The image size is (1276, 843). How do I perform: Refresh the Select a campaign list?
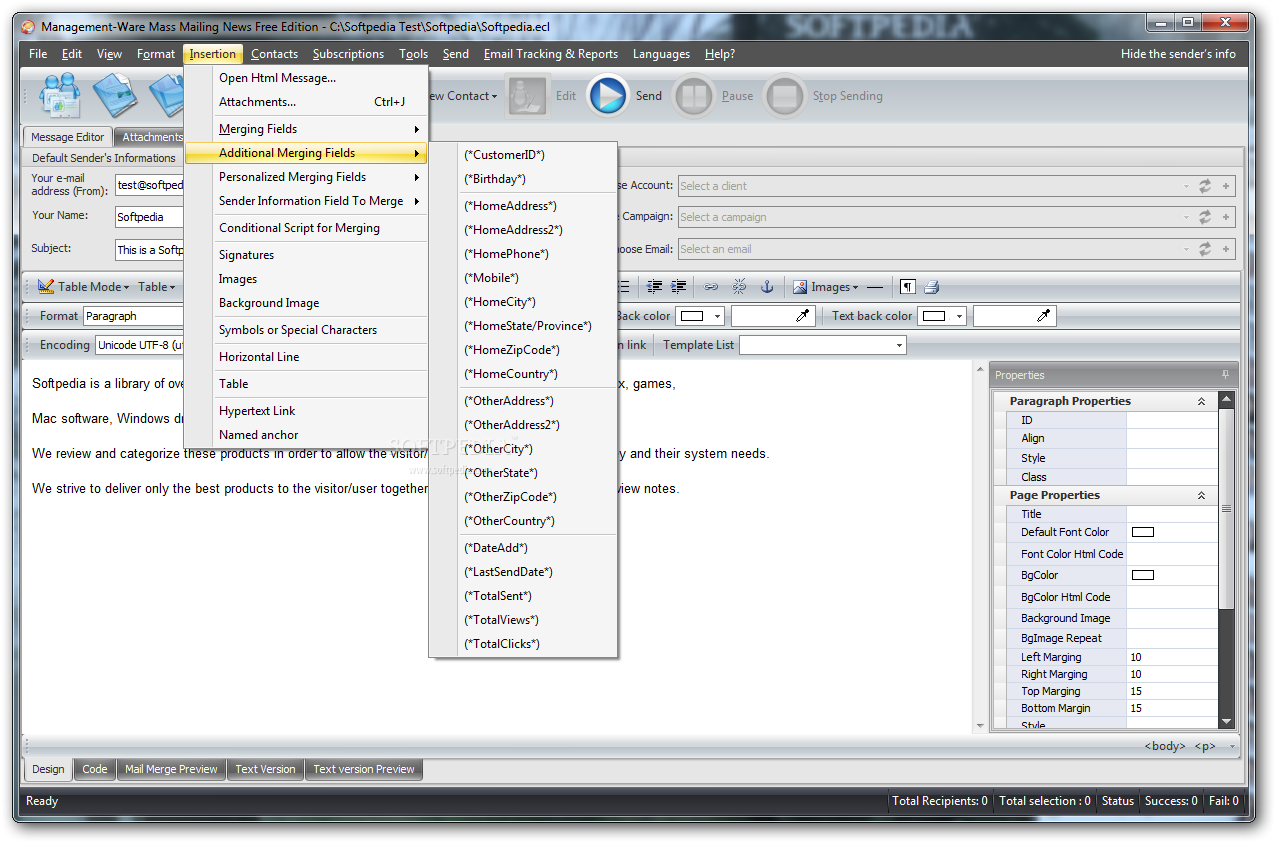tap(1204, 217)
